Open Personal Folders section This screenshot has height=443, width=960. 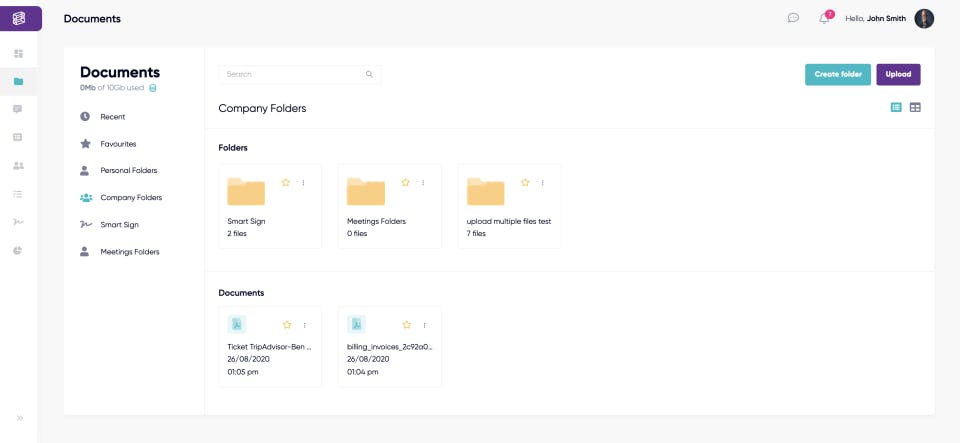(x=128, y=171)
